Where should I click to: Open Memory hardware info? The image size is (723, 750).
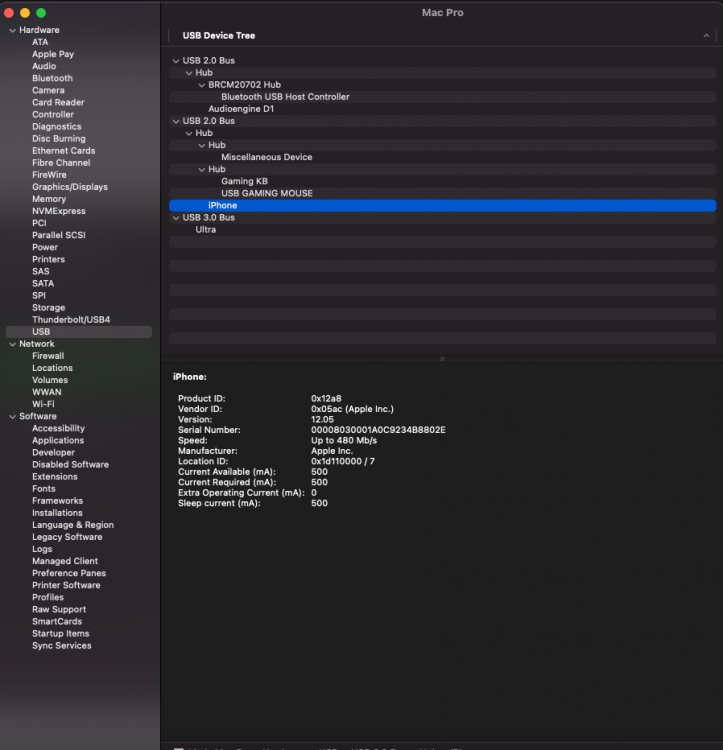pos(49,199)
